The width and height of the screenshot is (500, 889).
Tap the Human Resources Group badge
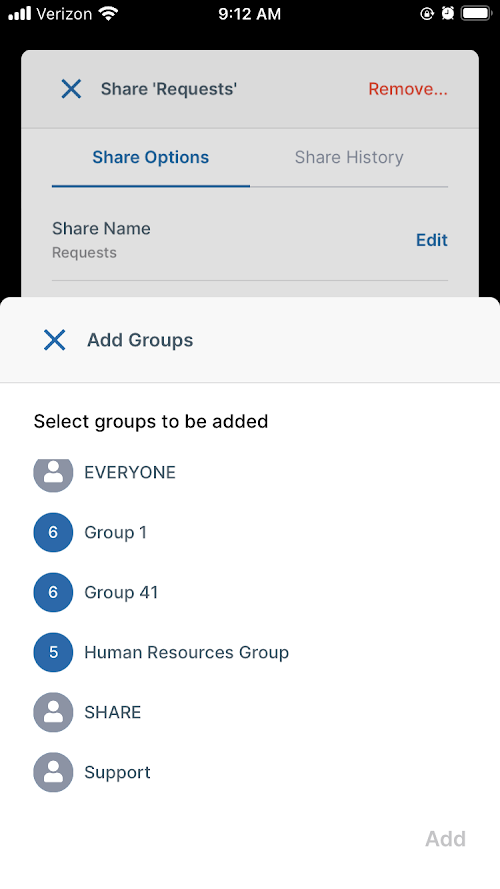(53, 653)
